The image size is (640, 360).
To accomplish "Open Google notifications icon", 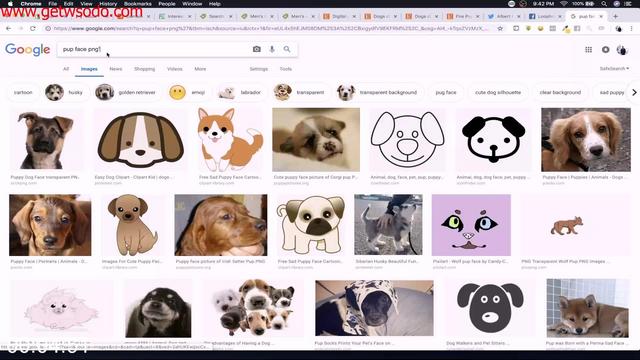I will pos(605,49).
